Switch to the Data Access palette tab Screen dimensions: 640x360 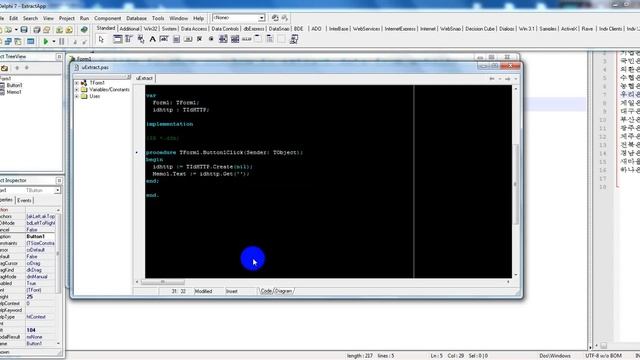[194, 29]
